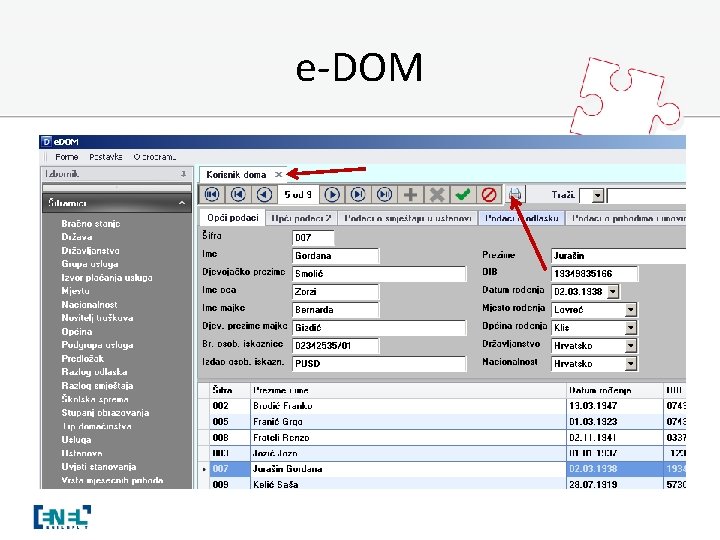Open Uvjeti stanovanja in sidebar
The height and width of the screenshot is (540, 720).
[99, 467]
